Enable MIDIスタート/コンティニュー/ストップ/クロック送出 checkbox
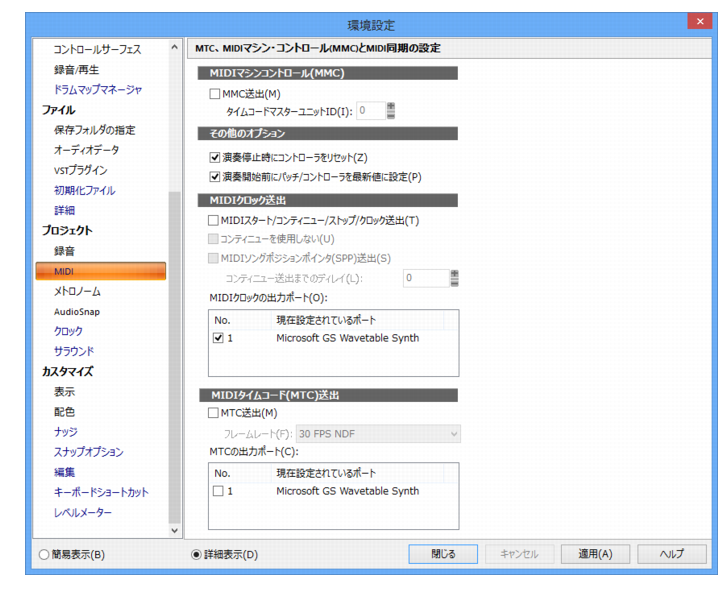 point(213,221)
